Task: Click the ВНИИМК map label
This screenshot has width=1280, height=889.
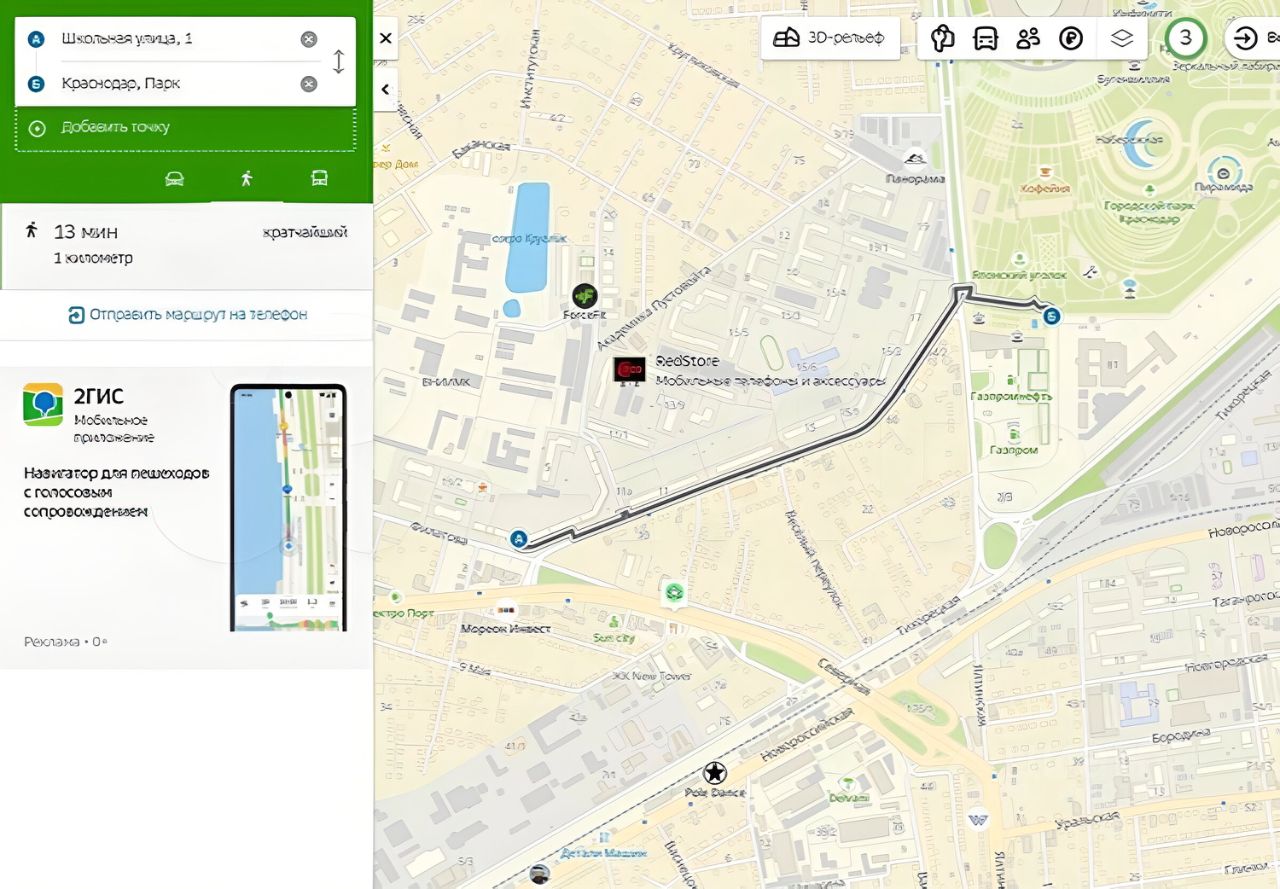Action: pos(446,382)
